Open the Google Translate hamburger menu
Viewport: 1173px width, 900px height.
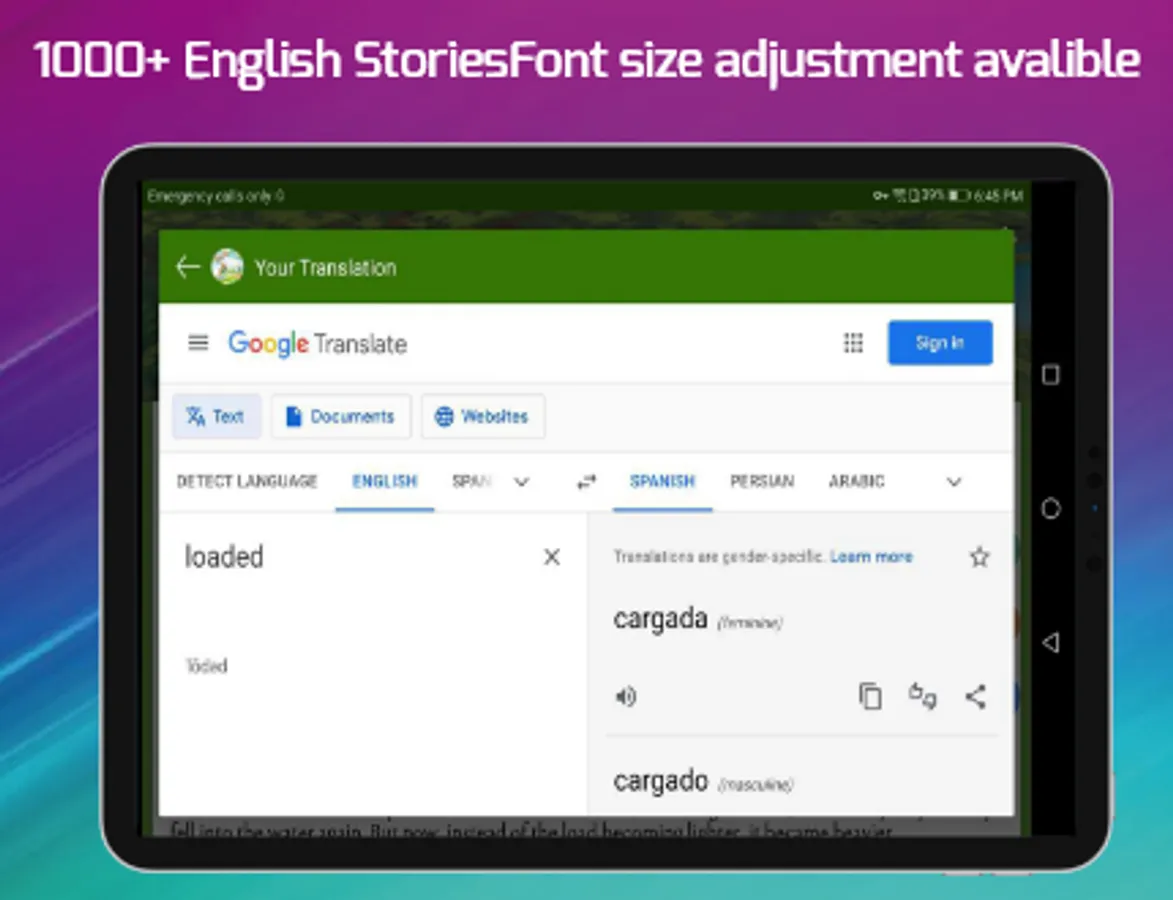197,343
